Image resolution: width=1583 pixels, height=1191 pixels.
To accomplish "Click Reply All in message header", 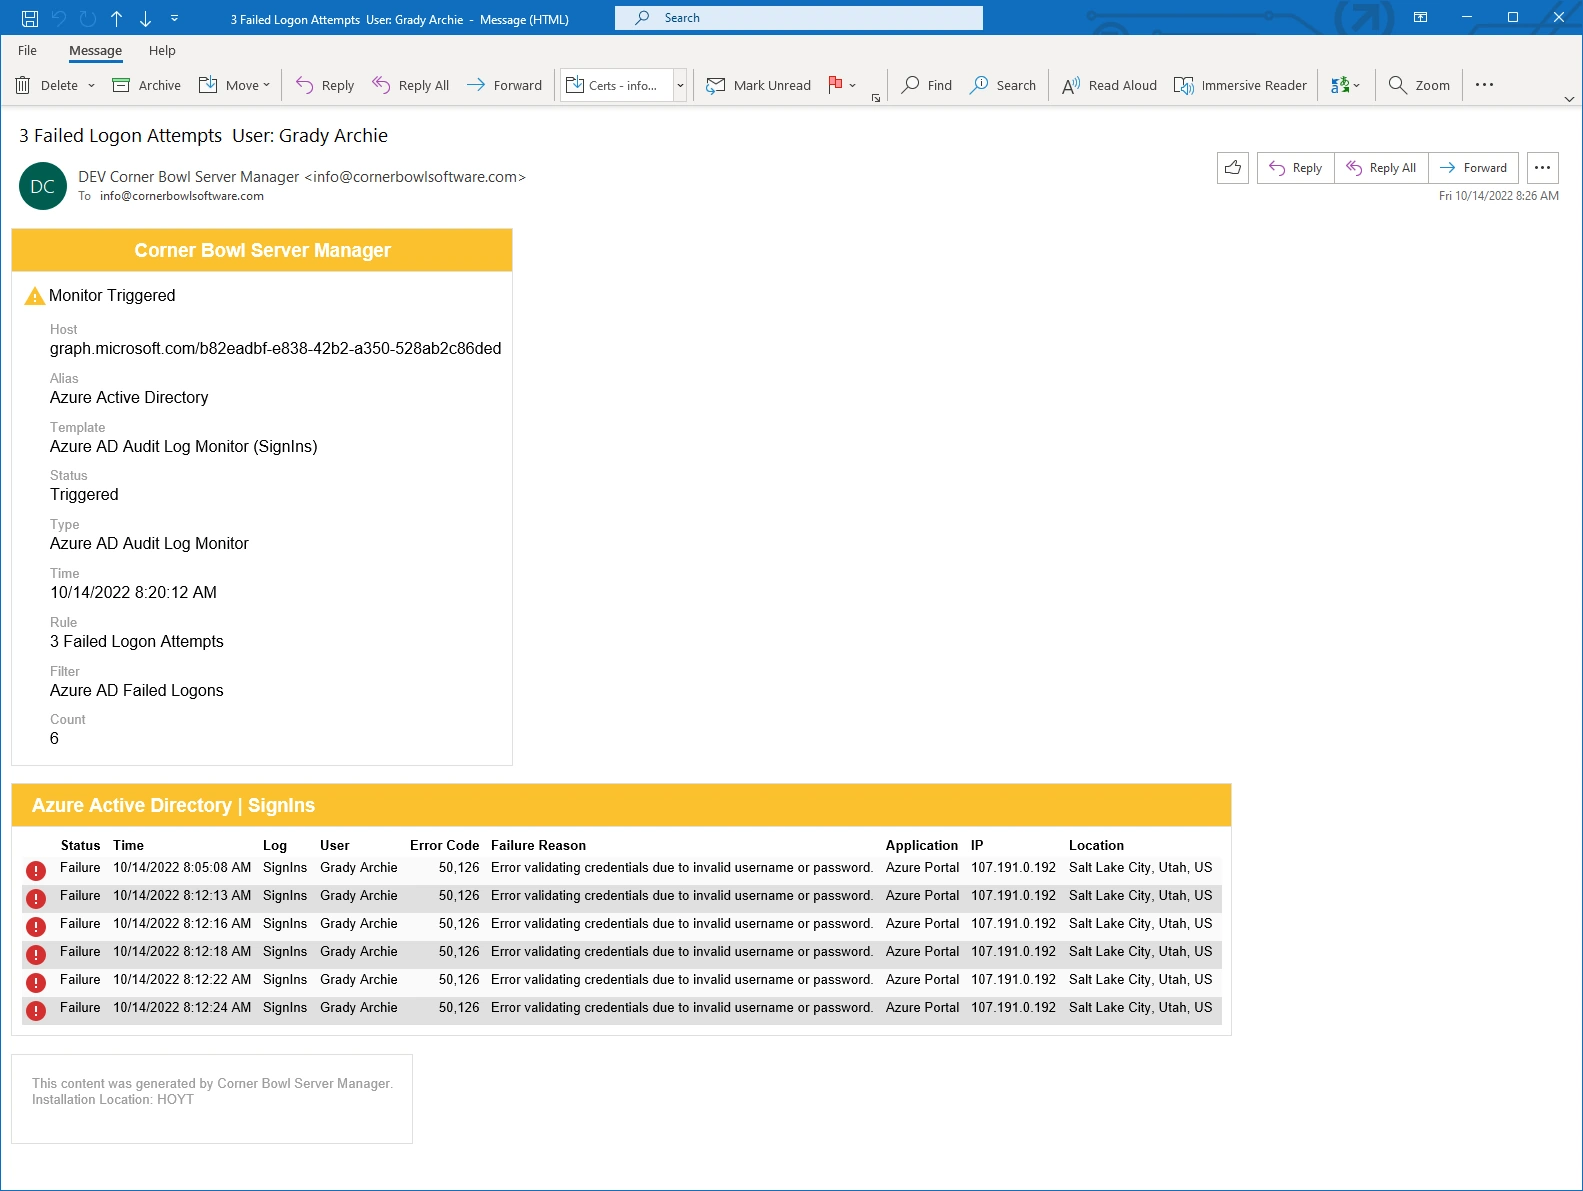I will point(1381,168).
